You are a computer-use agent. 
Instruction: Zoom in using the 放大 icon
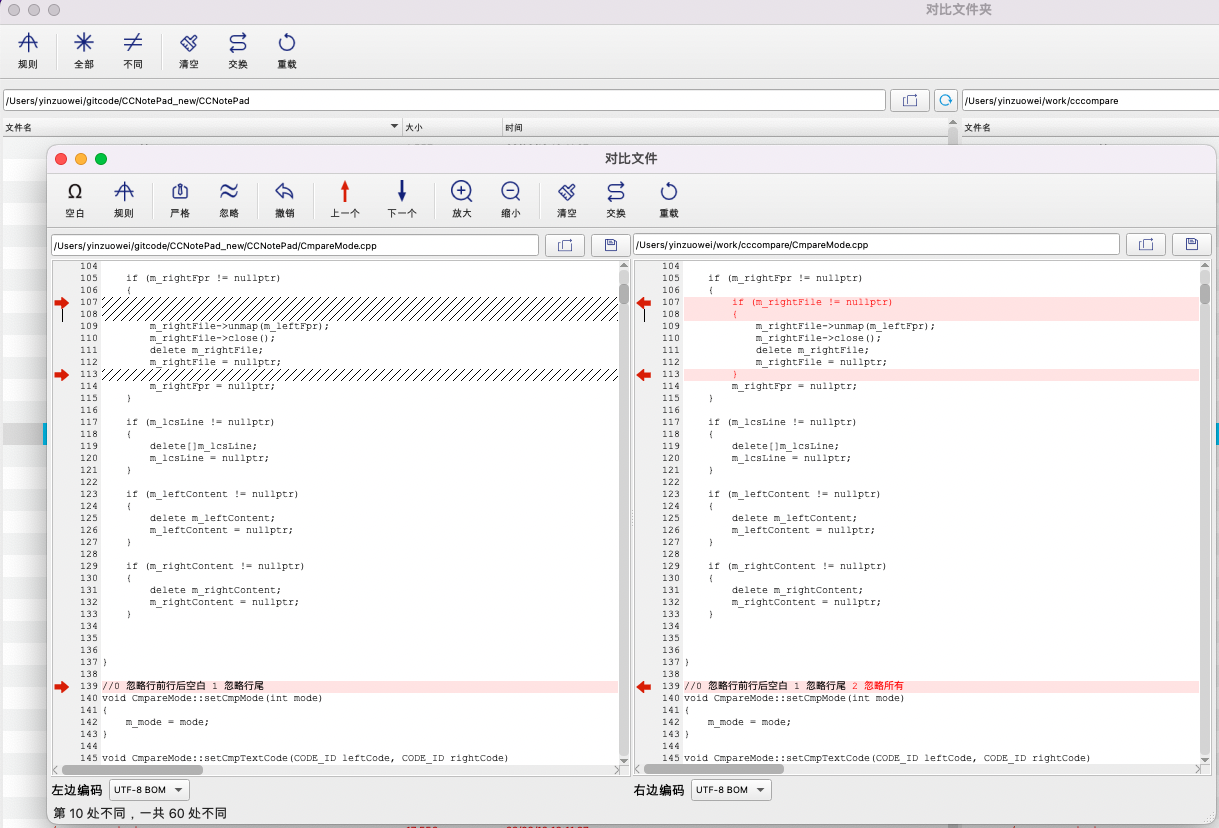click(461, 197)
